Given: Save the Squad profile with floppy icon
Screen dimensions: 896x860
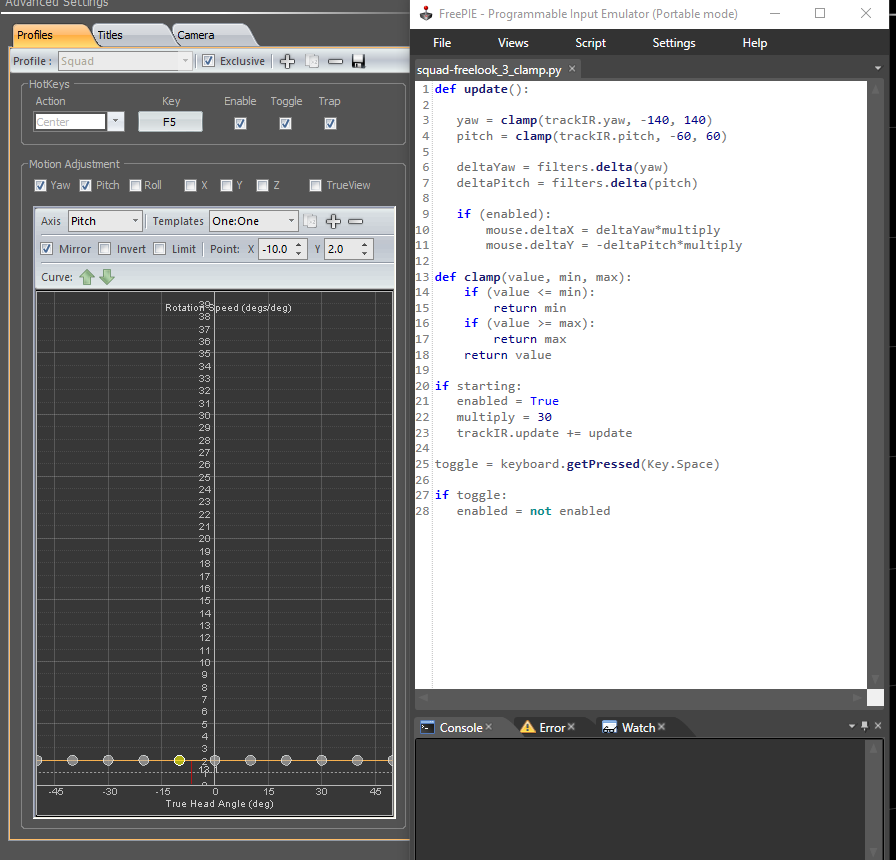Looking at the screenshot, I should click(358, 61).
